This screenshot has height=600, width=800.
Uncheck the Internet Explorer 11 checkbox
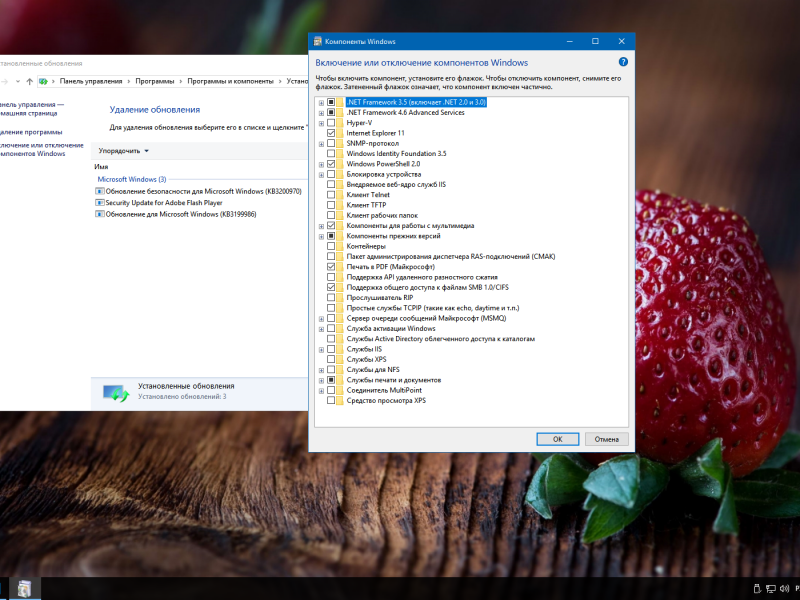click(x=331, y=133)
